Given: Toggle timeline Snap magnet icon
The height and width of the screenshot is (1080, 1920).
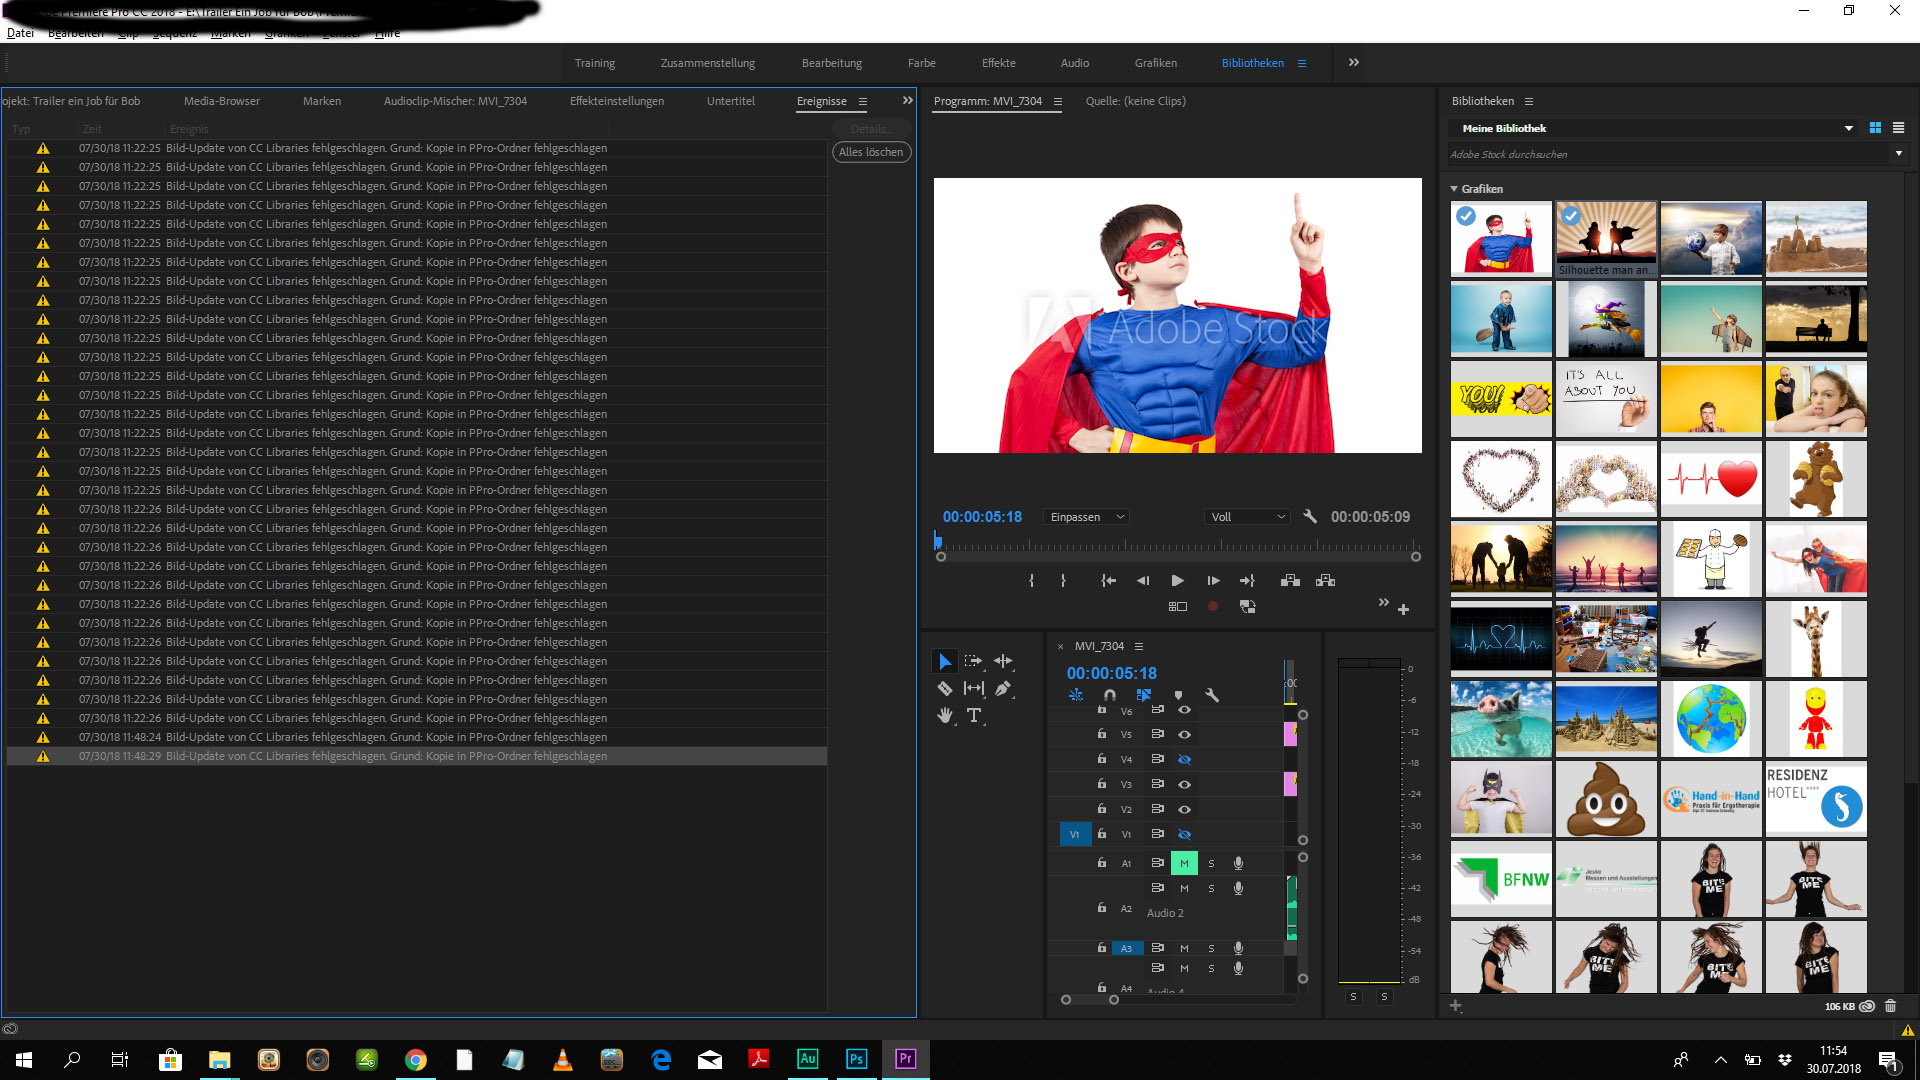Looking at the screenshot, I should (x=1110, y=695).
